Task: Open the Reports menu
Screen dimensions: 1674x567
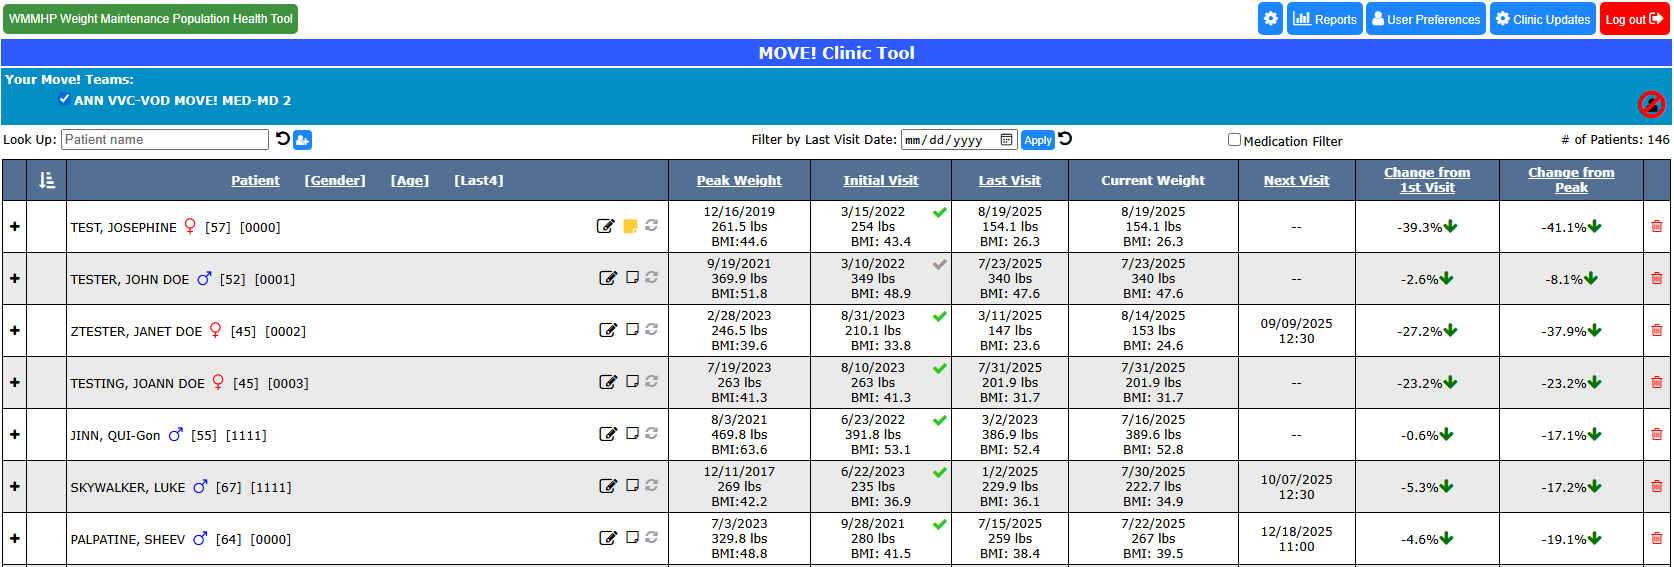Action: tap(1324, 19)
